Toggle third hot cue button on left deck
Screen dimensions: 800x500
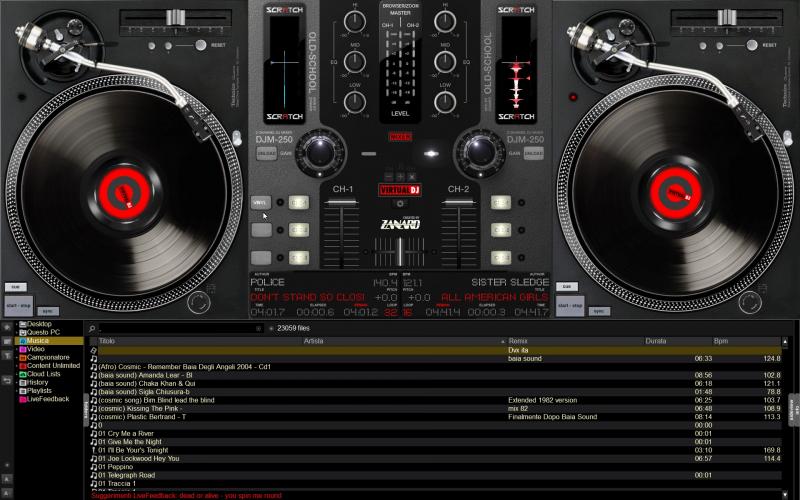299,258
